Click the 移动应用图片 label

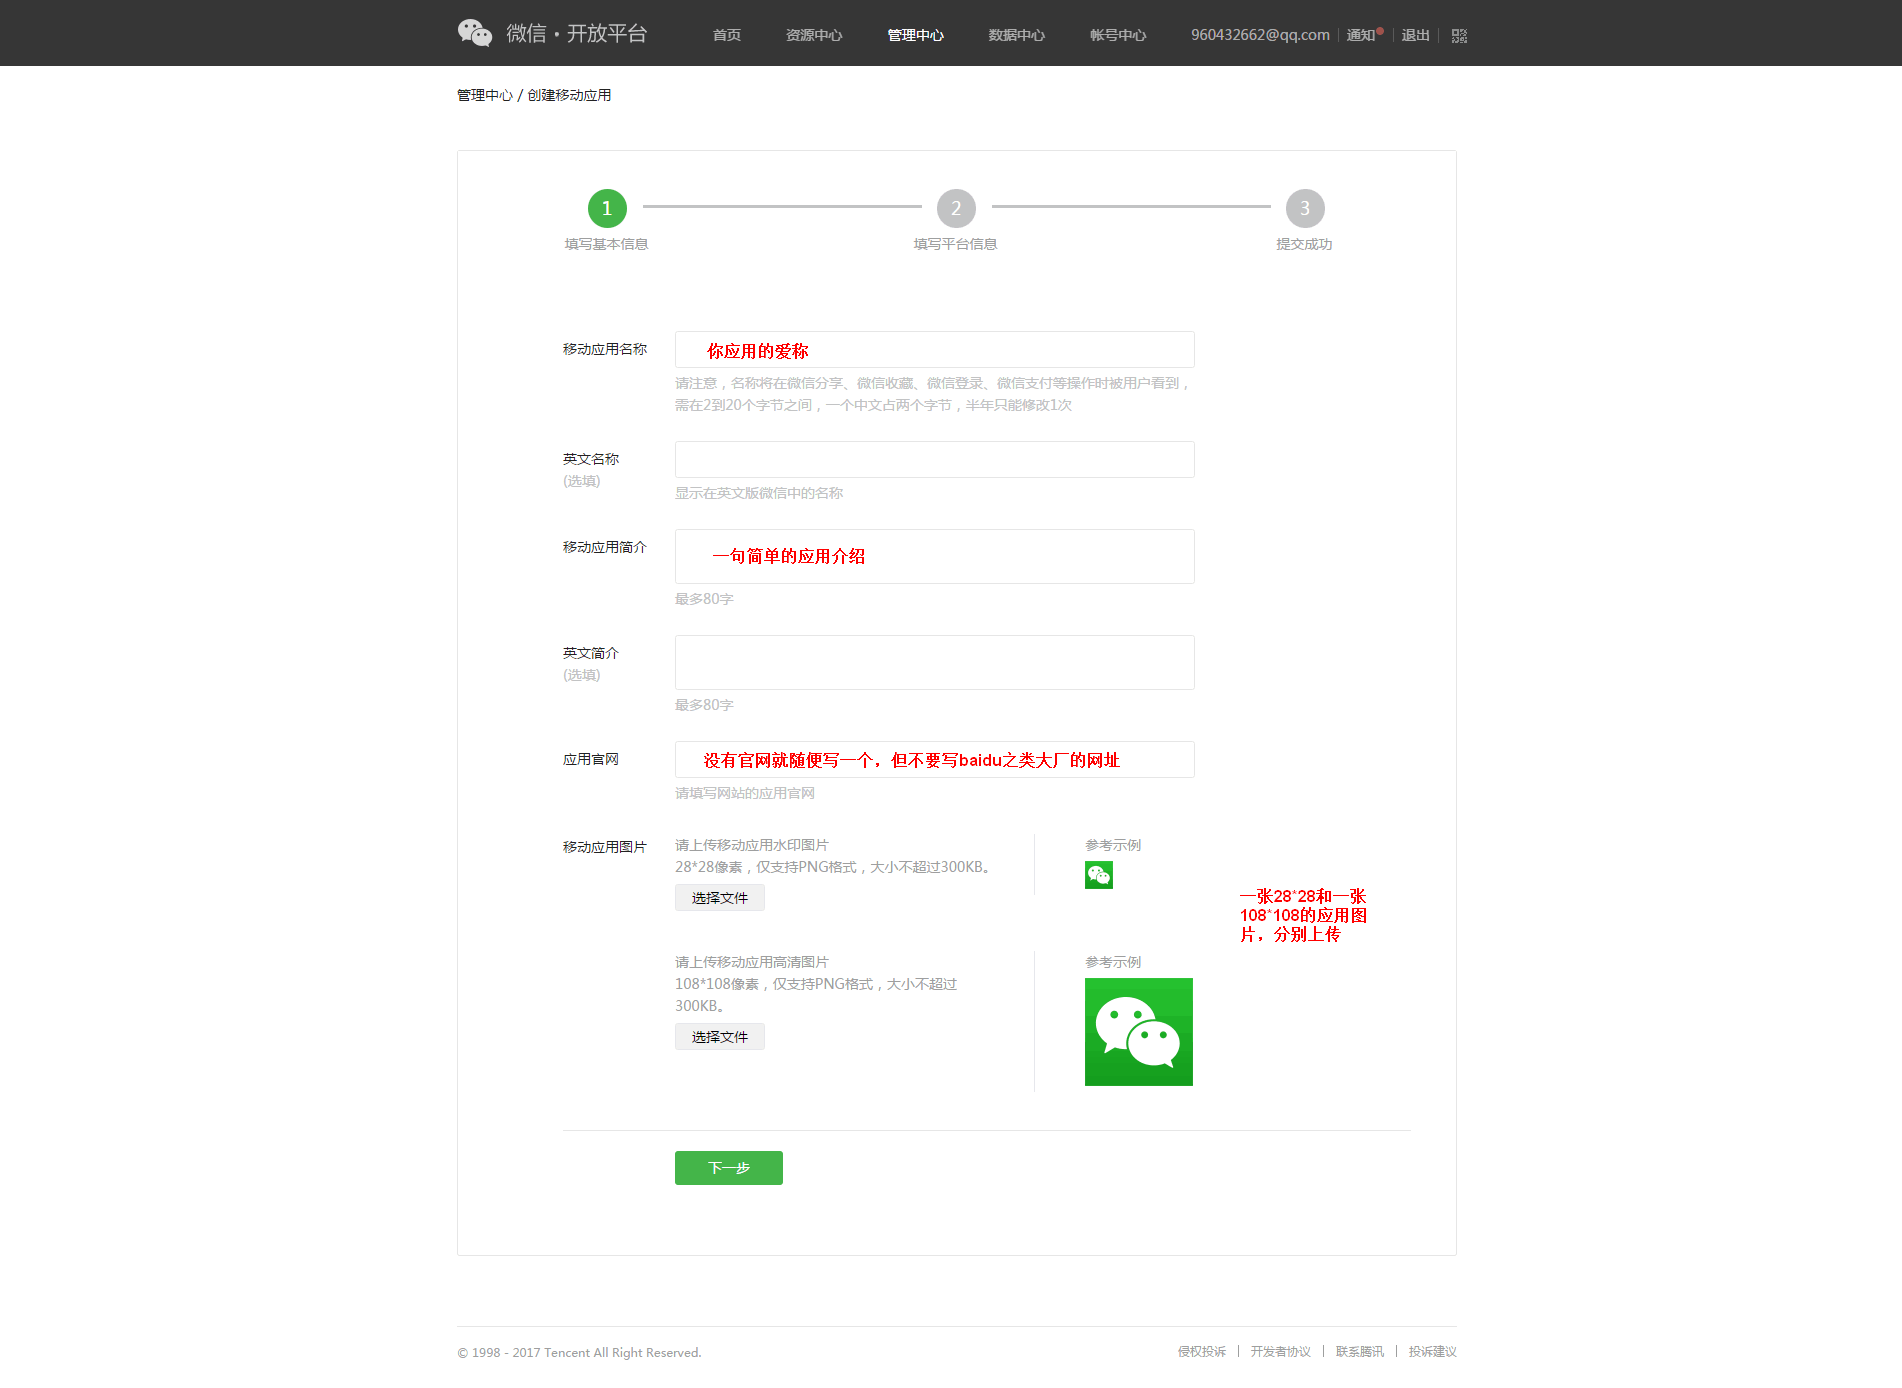tap(605, 847)
